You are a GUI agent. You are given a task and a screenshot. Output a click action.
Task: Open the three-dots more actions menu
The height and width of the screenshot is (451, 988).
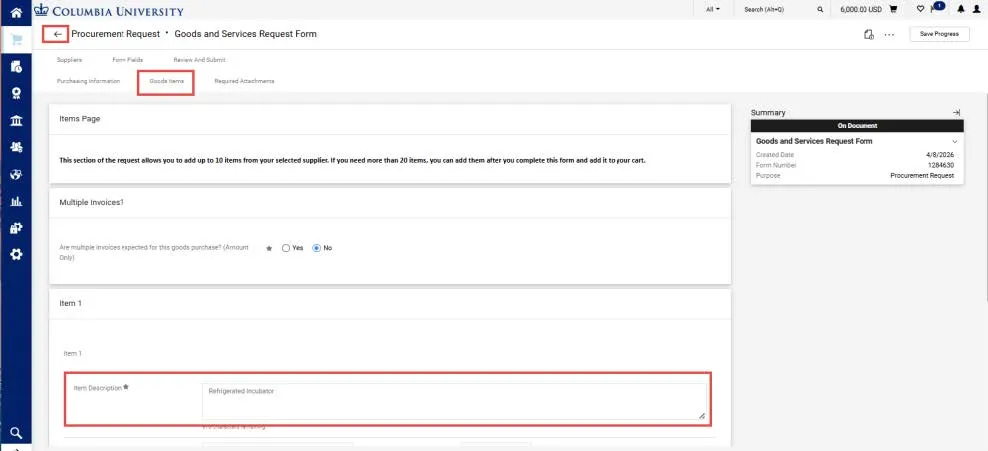pos(889,35)
